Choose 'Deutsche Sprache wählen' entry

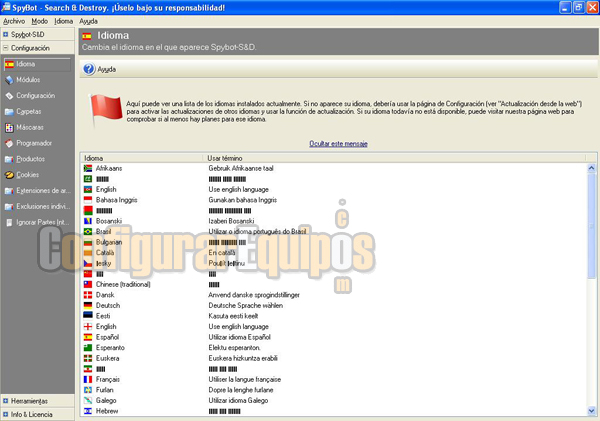pos(246,305)
